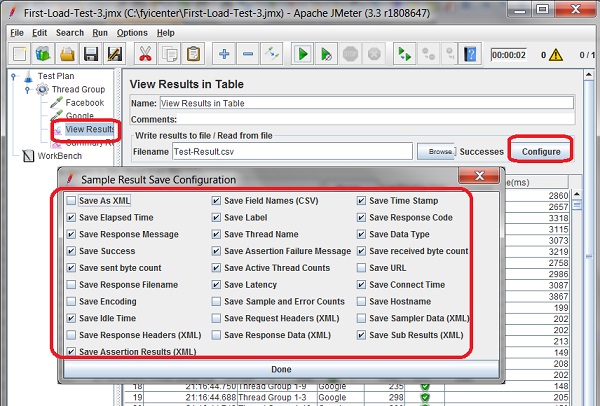
Task: Collapse all with the minus icon
Action: click(x=248, y=54)
